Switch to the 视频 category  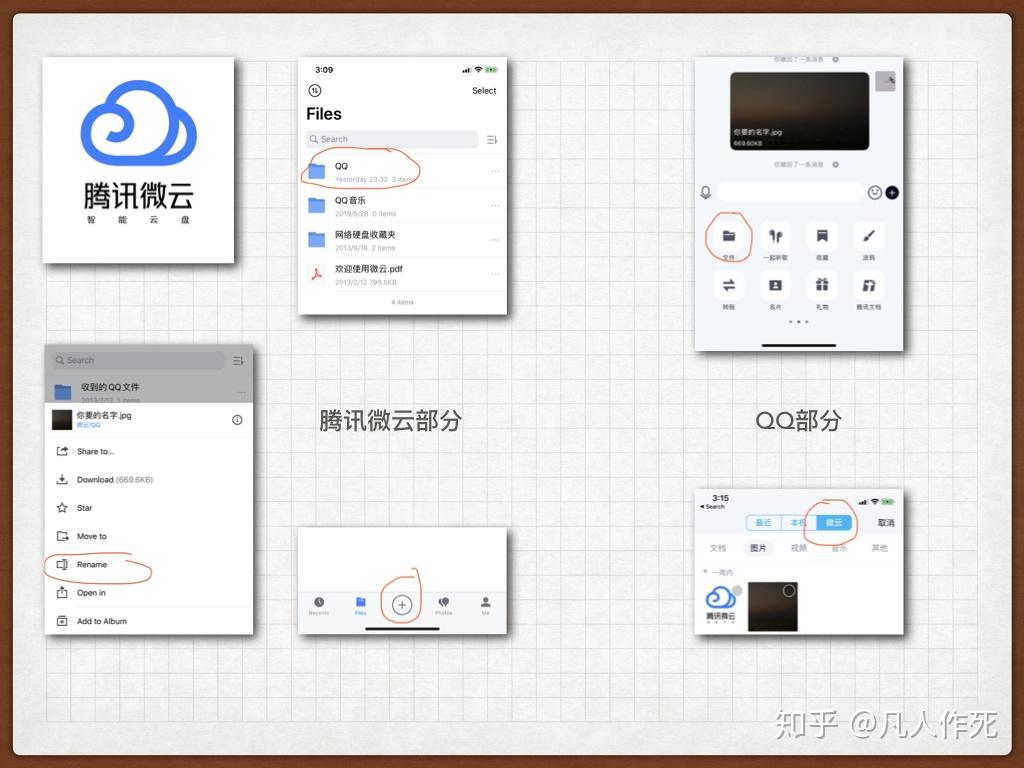(x=799, y=548)
